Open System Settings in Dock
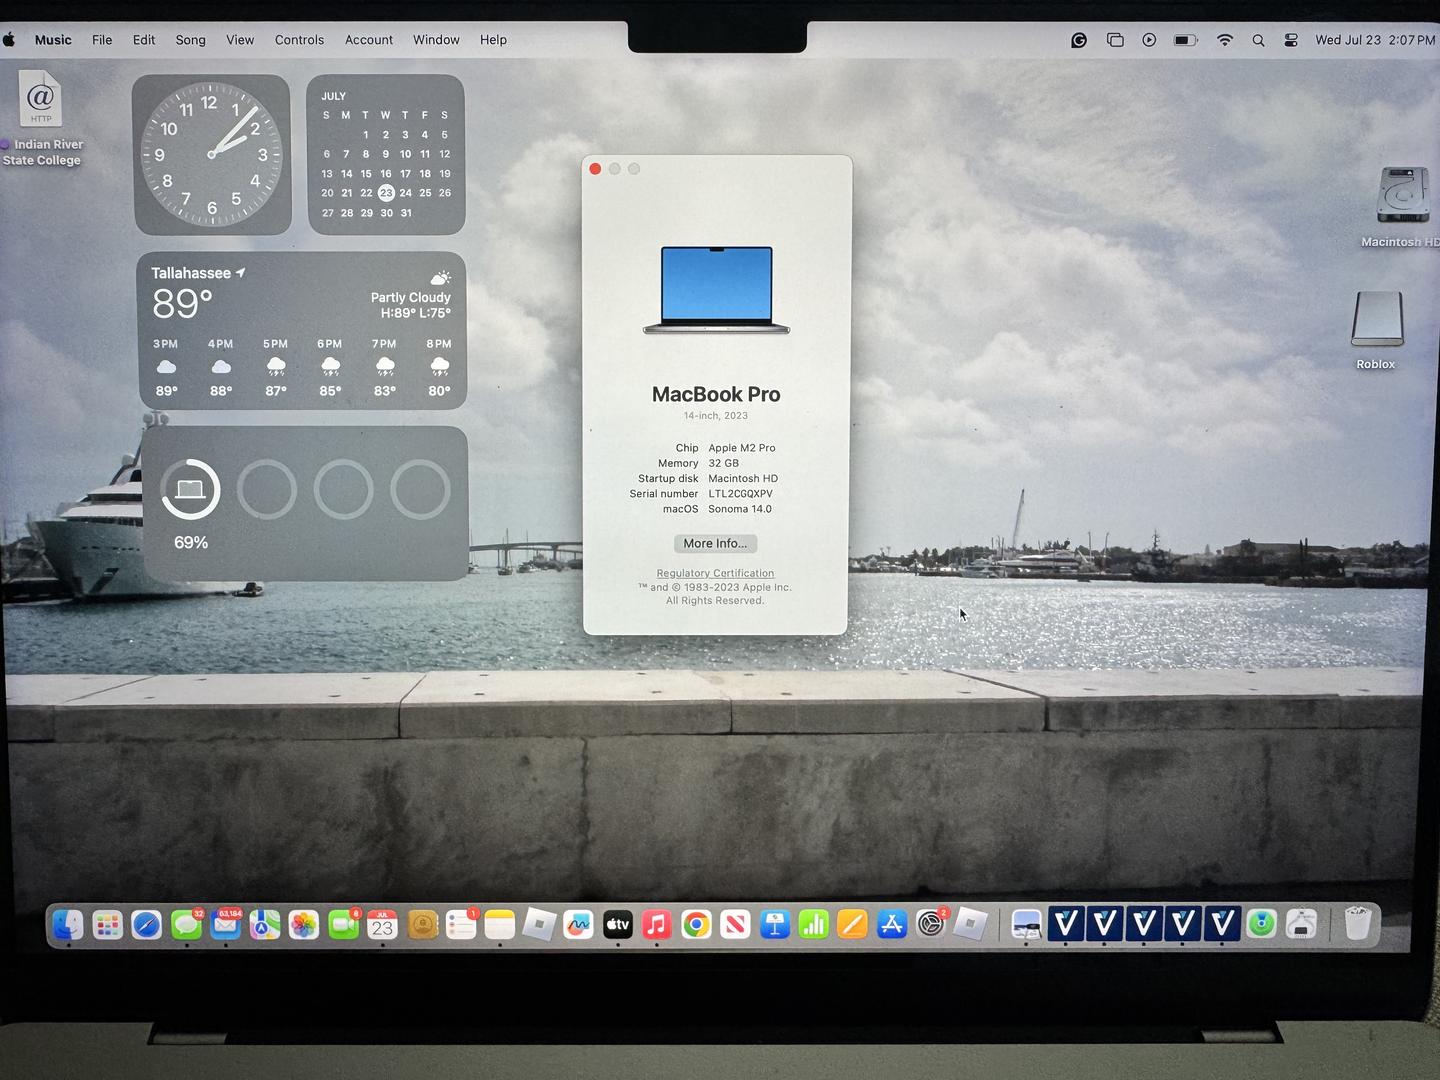Image resolution: width=1440 pixels, height=1080 pixels. pyautogui.click(x=931, y=925)
